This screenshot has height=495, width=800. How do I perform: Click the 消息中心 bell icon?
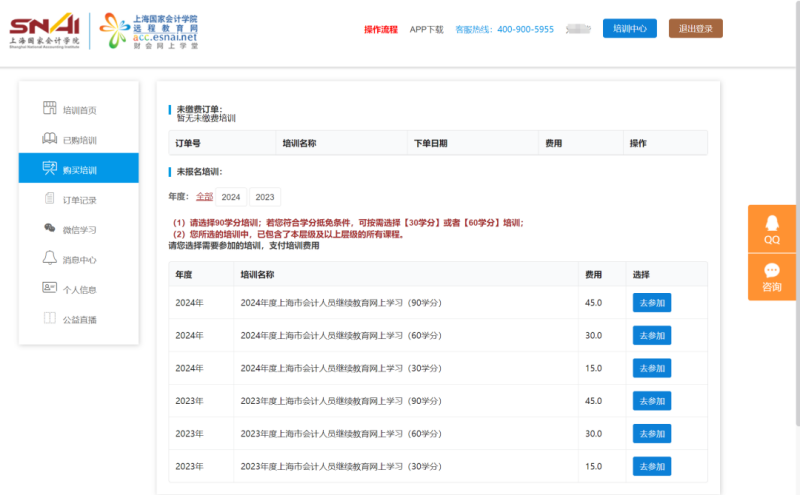tap(49, 259)
